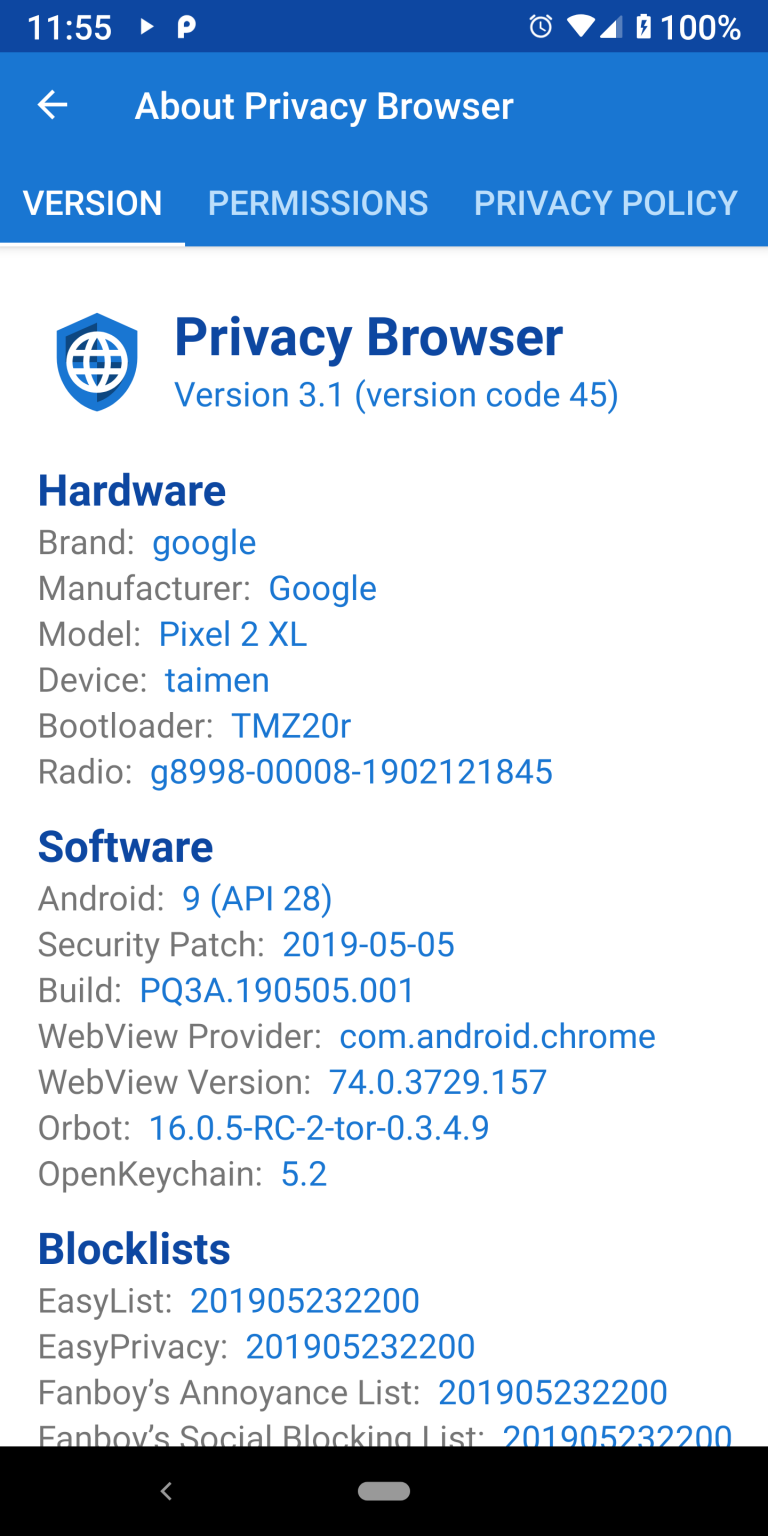This screenshot has height=1536, width=768.
Task: Switch to the PERMISSIONS tab
Action: pos(317,203)
